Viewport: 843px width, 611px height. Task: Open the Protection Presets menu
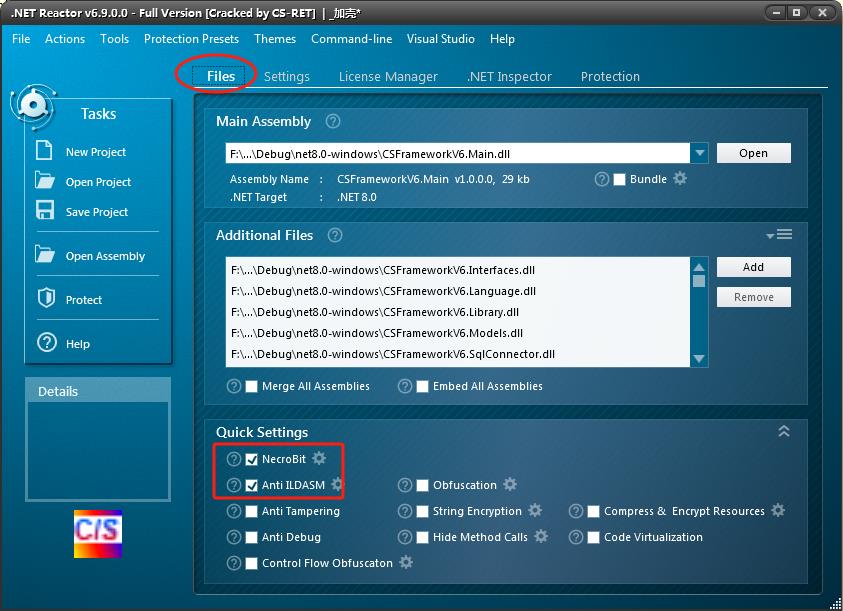pyautogui.click(x=191, y=39)
